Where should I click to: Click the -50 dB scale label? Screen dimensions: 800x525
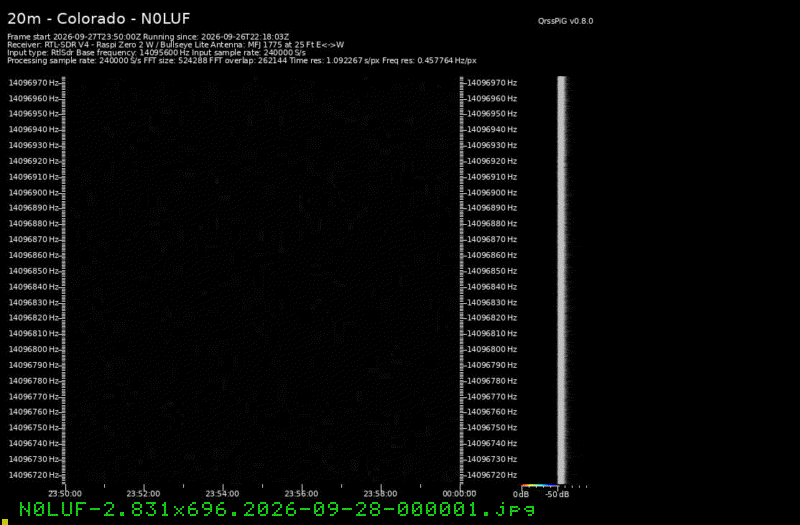[557, 494]
